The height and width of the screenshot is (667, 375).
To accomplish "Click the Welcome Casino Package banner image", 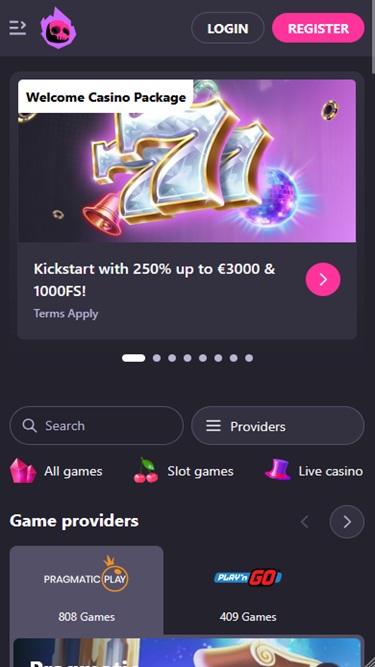I will coord(187,161).
